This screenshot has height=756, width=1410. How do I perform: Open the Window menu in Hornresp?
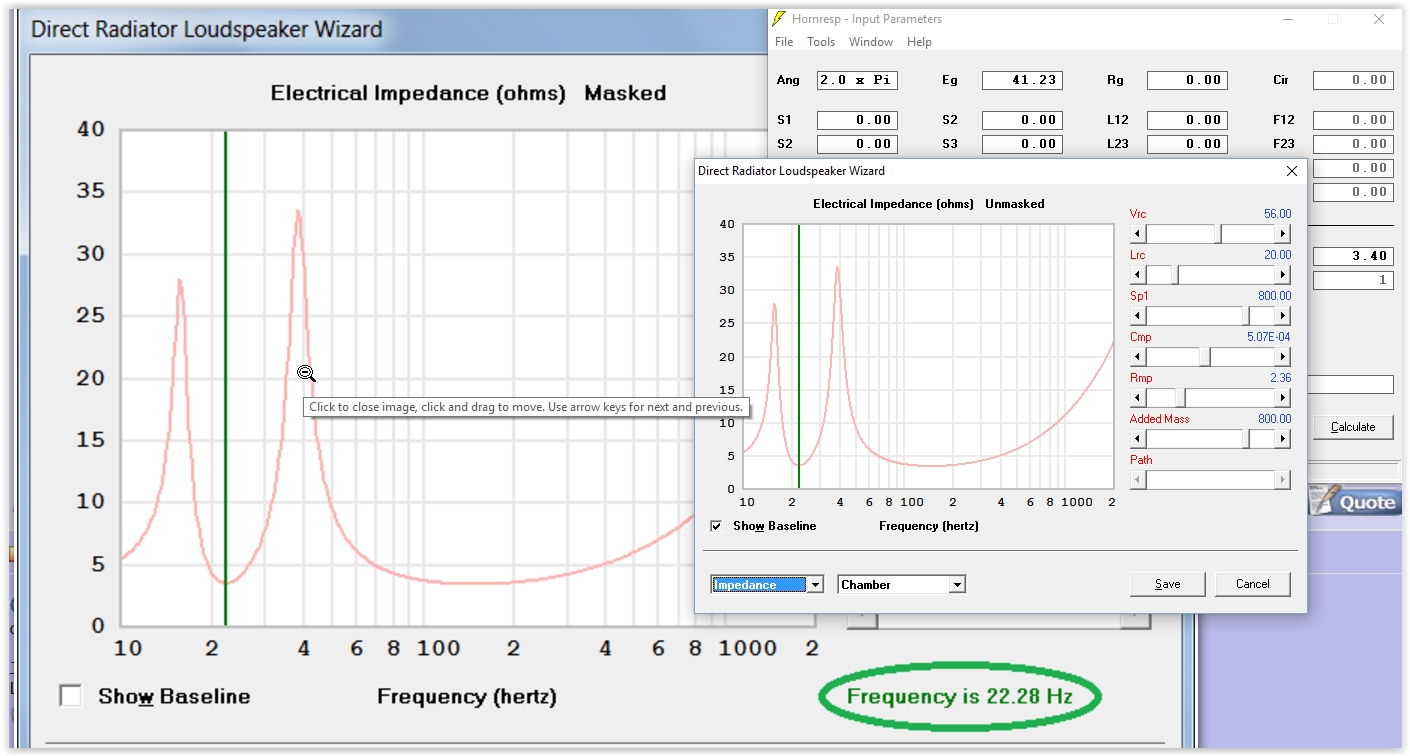871,42
